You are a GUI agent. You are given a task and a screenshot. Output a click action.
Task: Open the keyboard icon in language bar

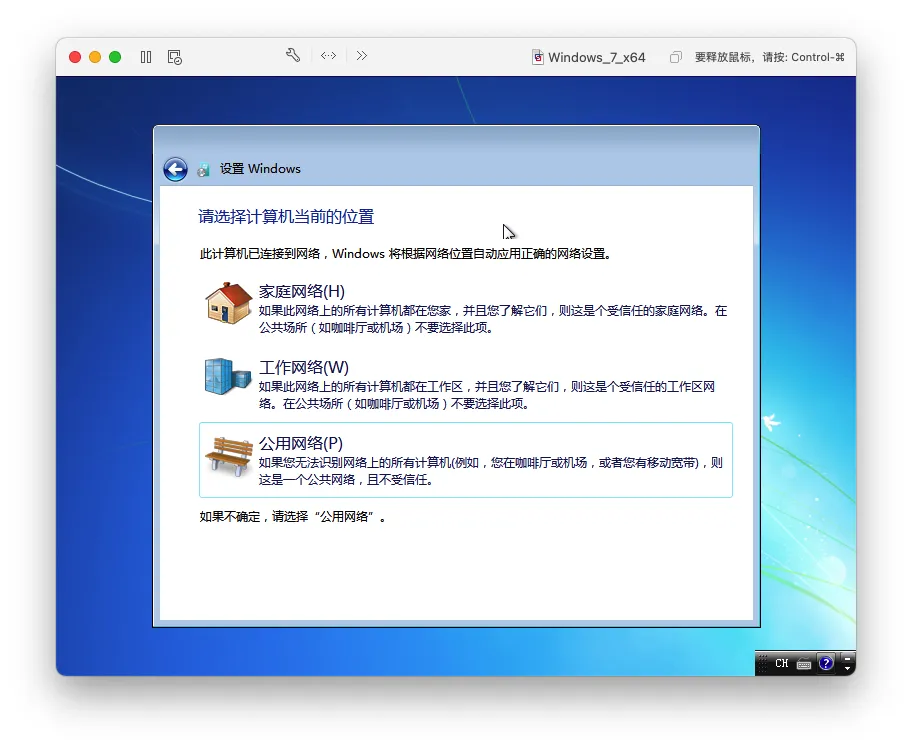804,664
